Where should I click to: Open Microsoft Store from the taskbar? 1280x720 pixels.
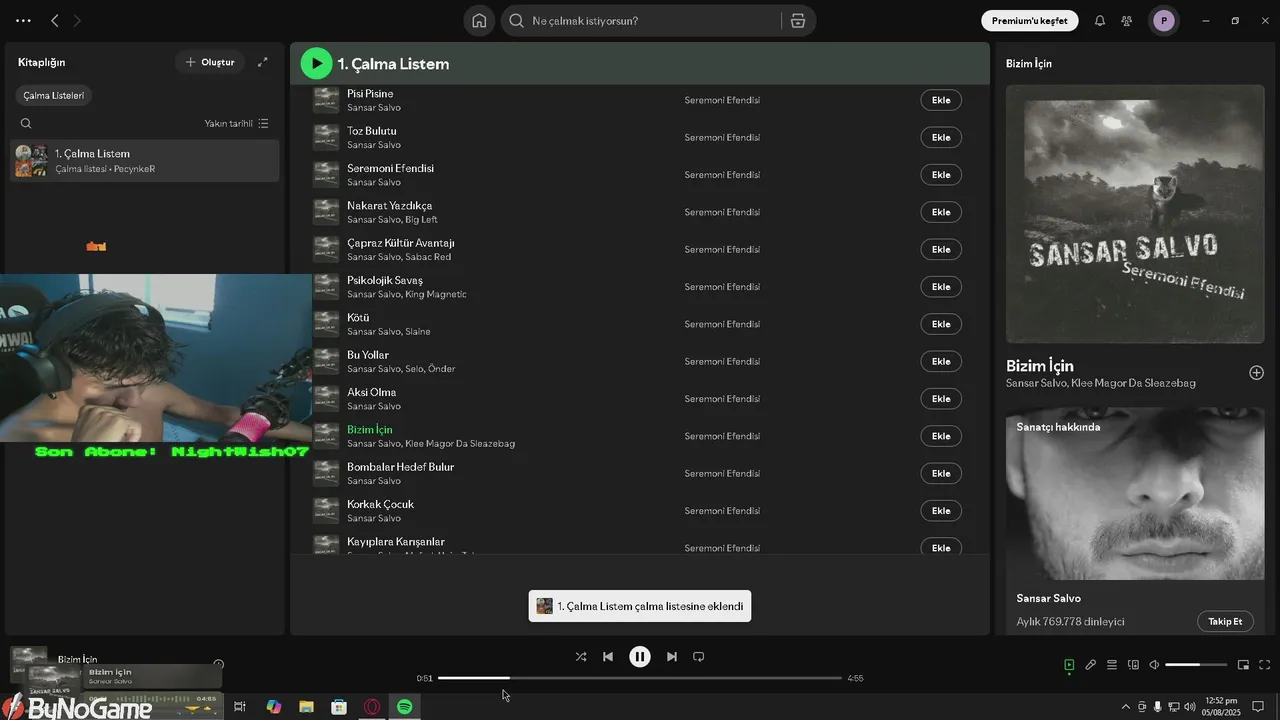[339, 707]
